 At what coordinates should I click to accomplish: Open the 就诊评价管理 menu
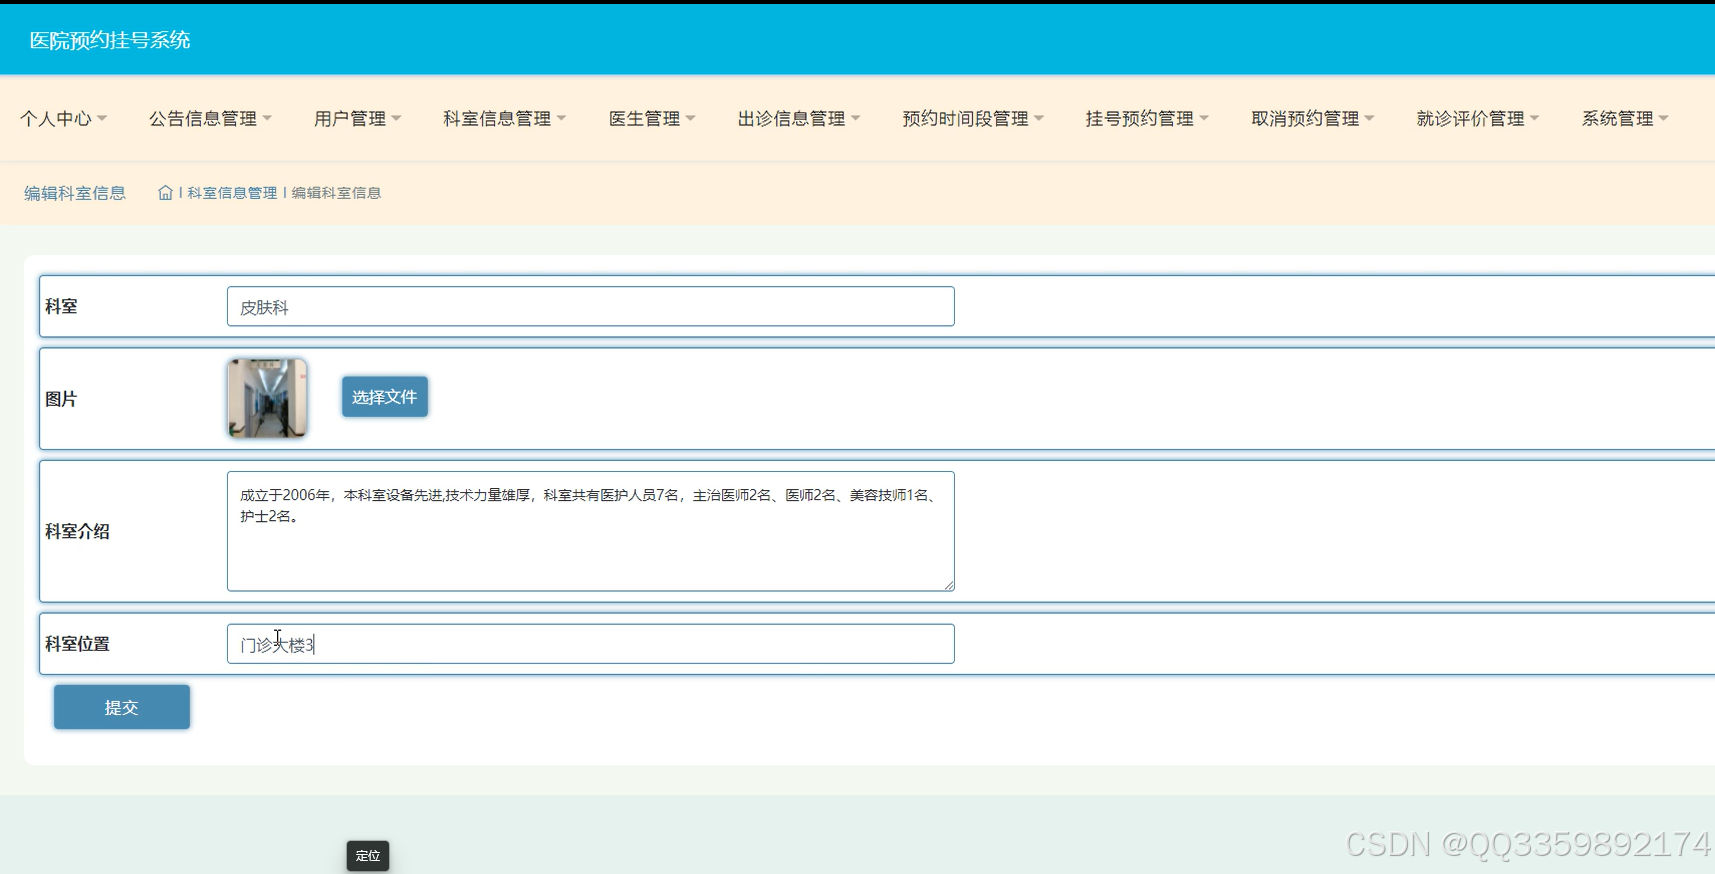(x=1478, y=119)
